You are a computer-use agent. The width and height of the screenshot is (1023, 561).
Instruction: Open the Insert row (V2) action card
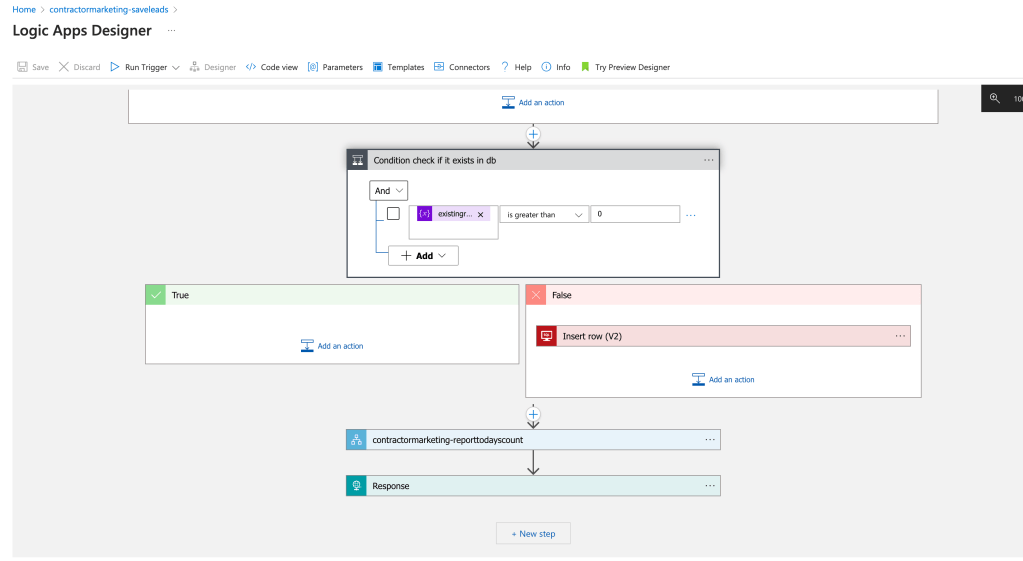click(x=723, y=336)
